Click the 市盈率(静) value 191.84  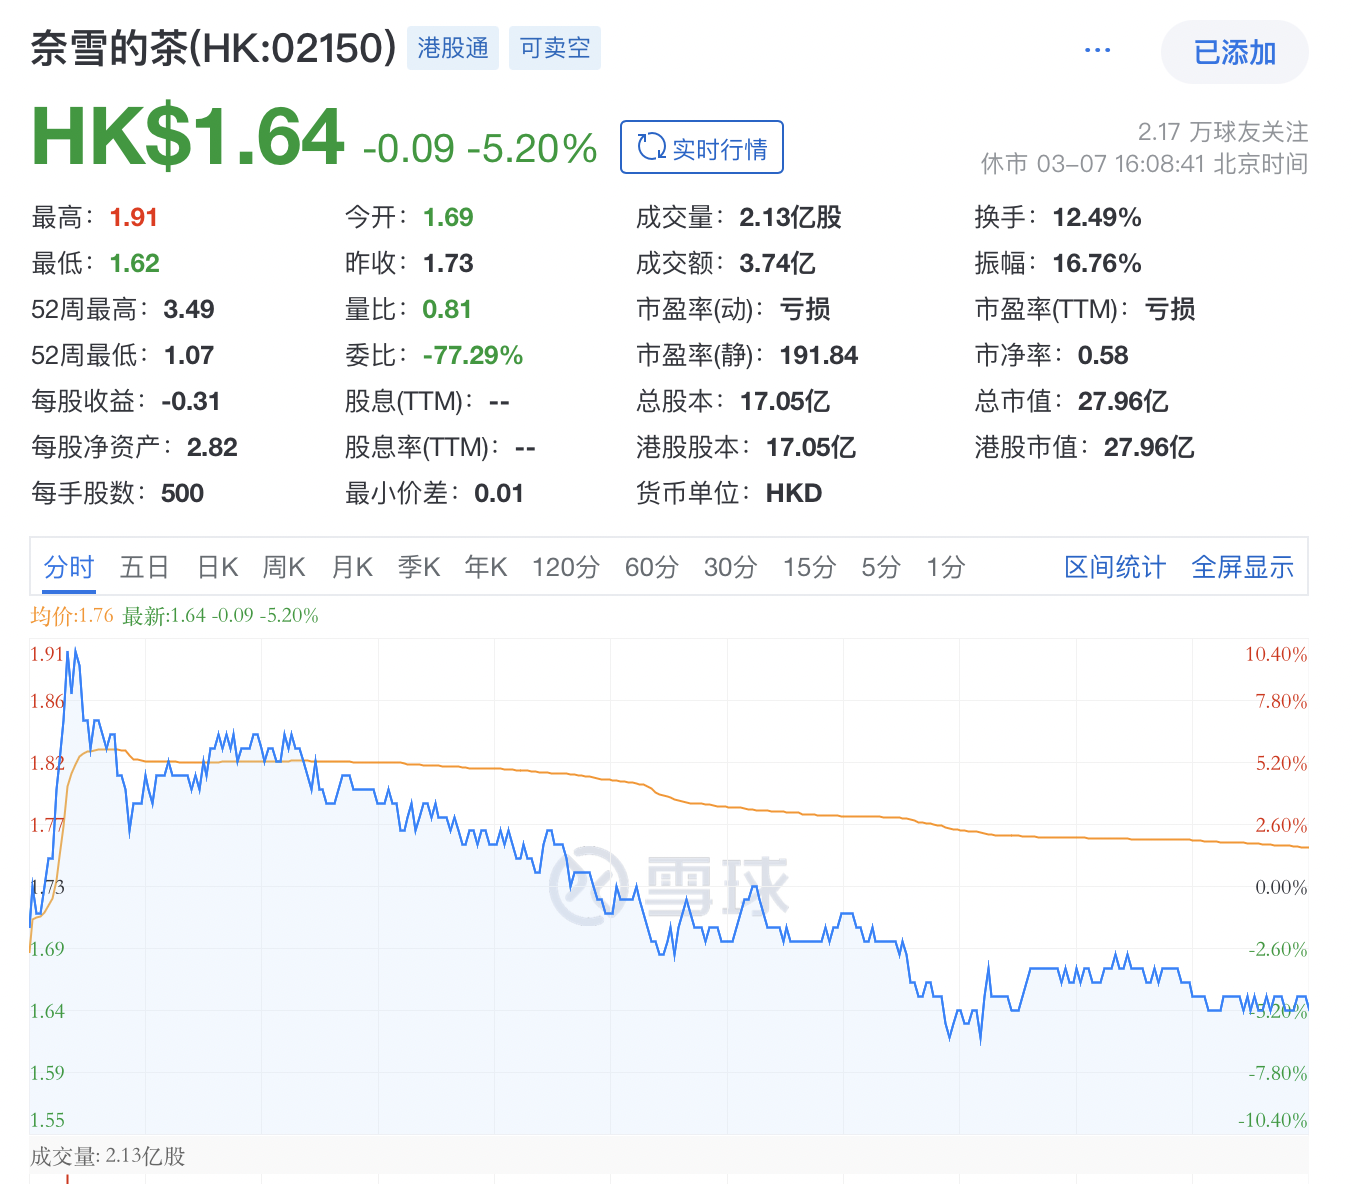pos(819,355)
